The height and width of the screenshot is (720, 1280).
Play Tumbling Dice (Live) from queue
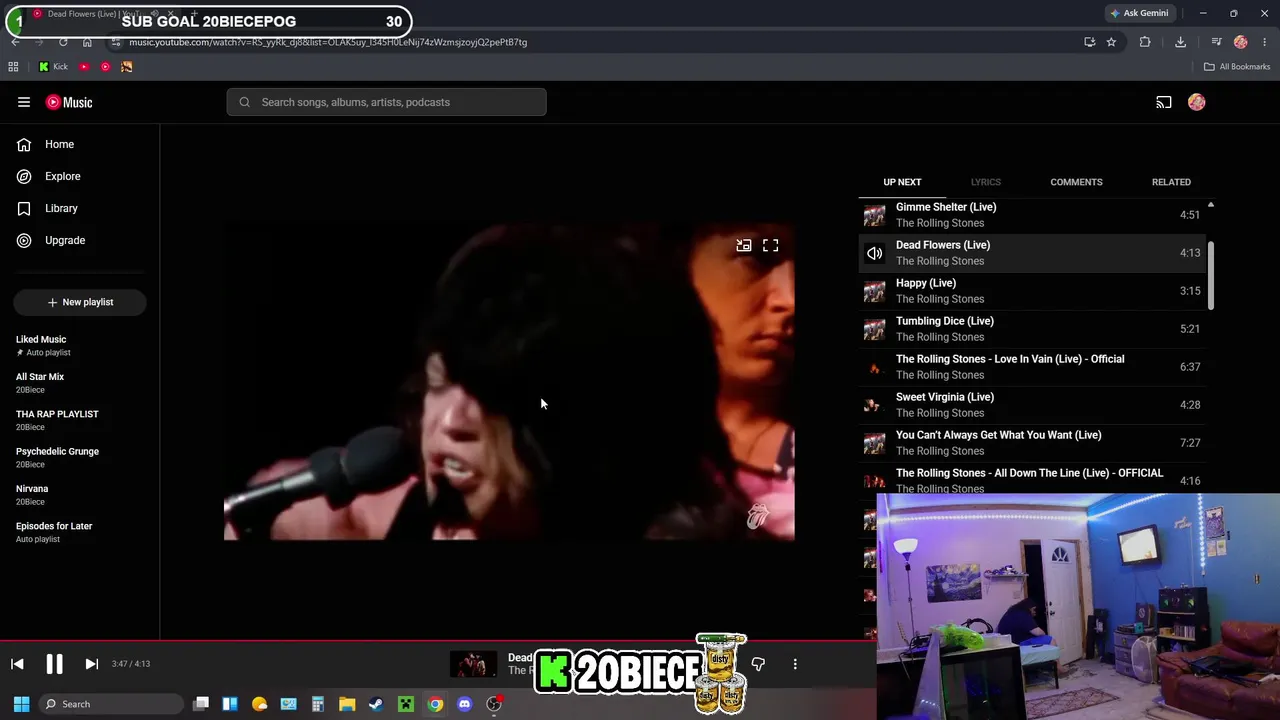[1033, 329]
